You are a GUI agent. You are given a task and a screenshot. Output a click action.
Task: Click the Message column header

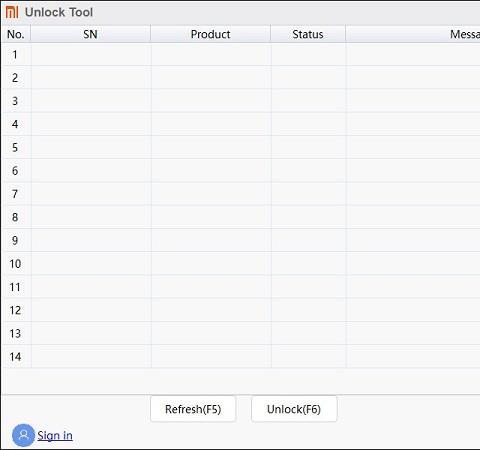click(413, 34)
